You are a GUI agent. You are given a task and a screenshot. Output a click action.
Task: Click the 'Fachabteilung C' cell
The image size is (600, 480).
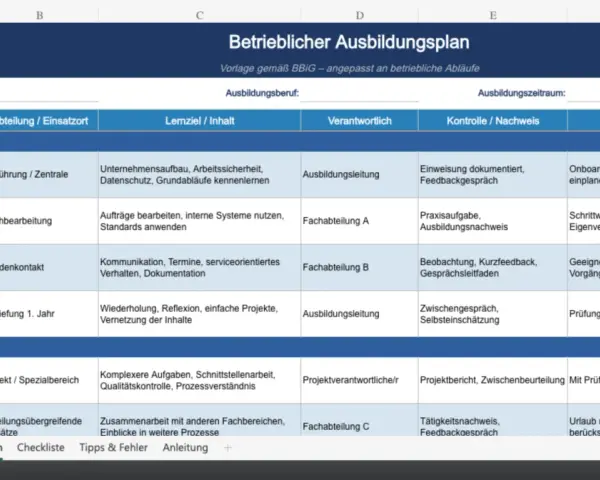click(359, 420)
